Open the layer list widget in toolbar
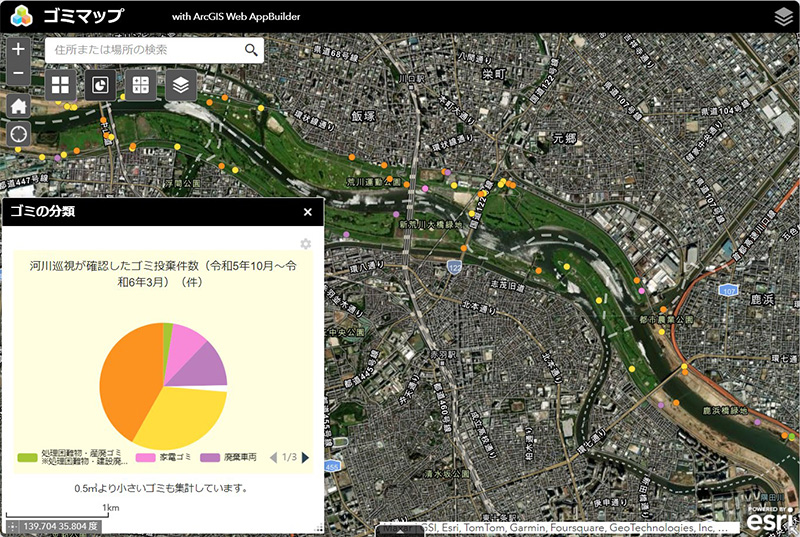Screen dimensions: 800x537 click(x=181, y=85)
